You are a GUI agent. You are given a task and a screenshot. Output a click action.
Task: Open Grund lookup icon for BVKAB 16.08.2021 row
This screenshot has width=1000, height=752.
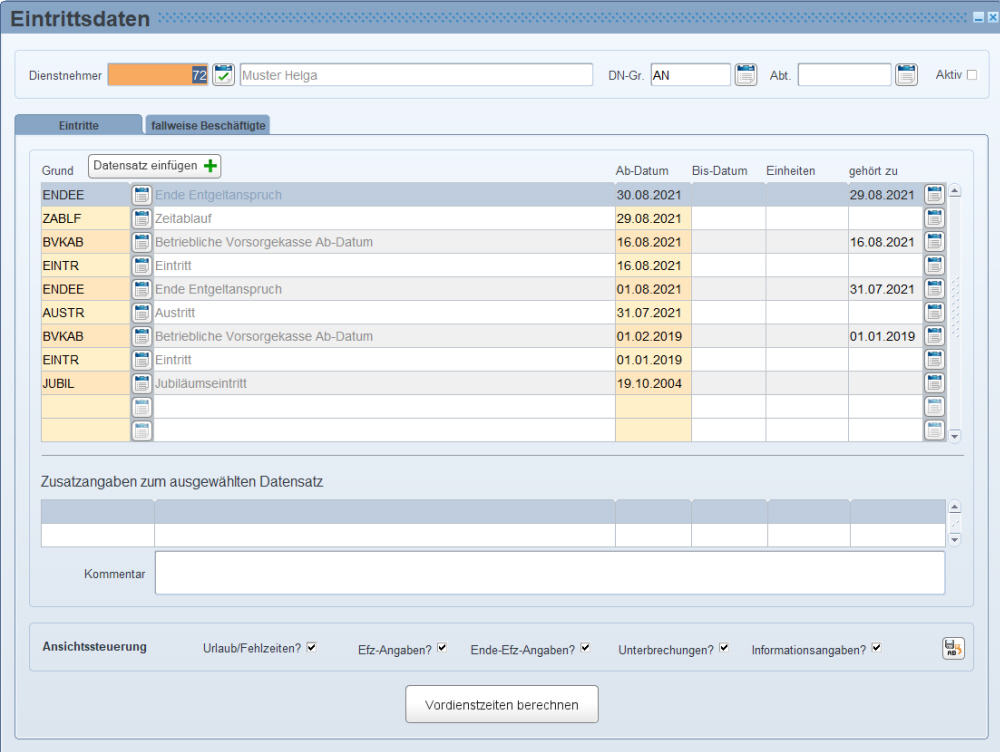142,242
